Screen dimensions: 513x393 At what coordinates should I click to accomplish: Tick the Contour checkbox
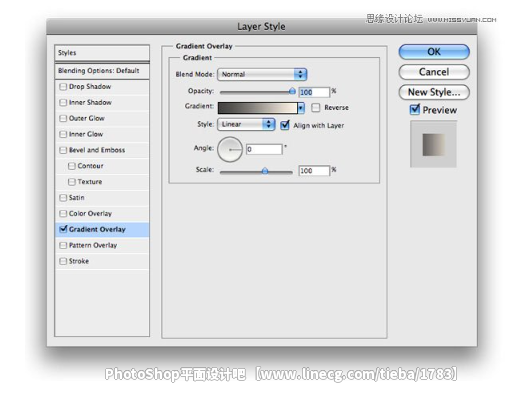click(71, 166)
